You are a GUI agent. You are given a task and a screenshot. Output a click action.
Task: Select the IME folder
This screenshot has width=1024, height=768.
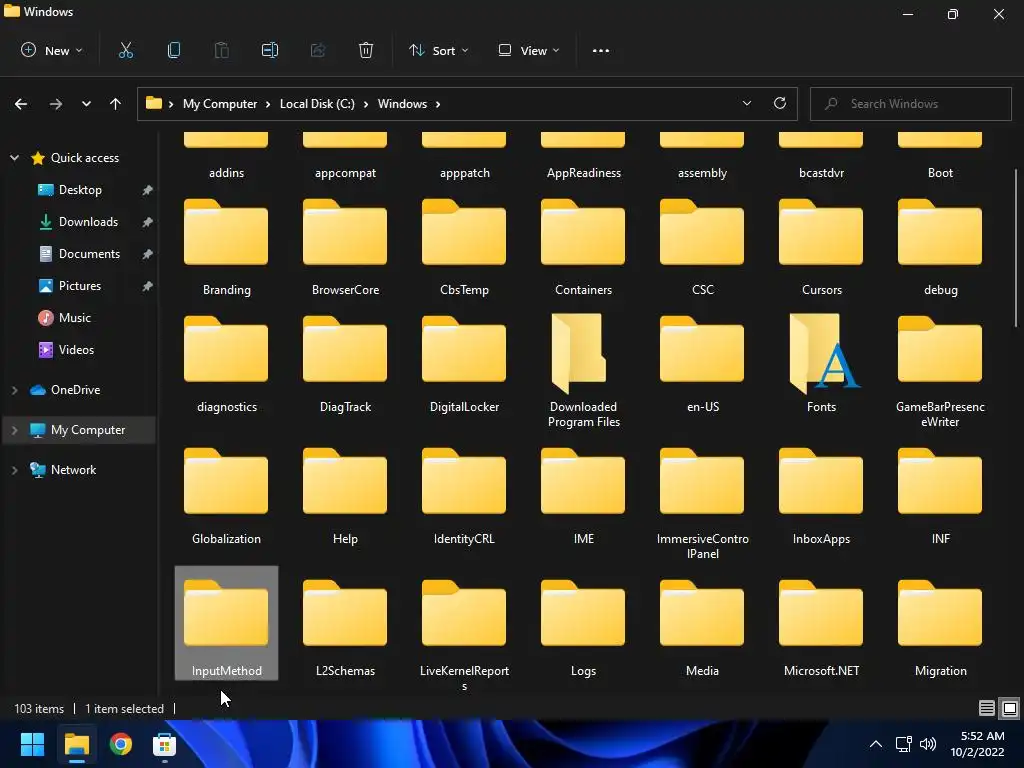583,496
